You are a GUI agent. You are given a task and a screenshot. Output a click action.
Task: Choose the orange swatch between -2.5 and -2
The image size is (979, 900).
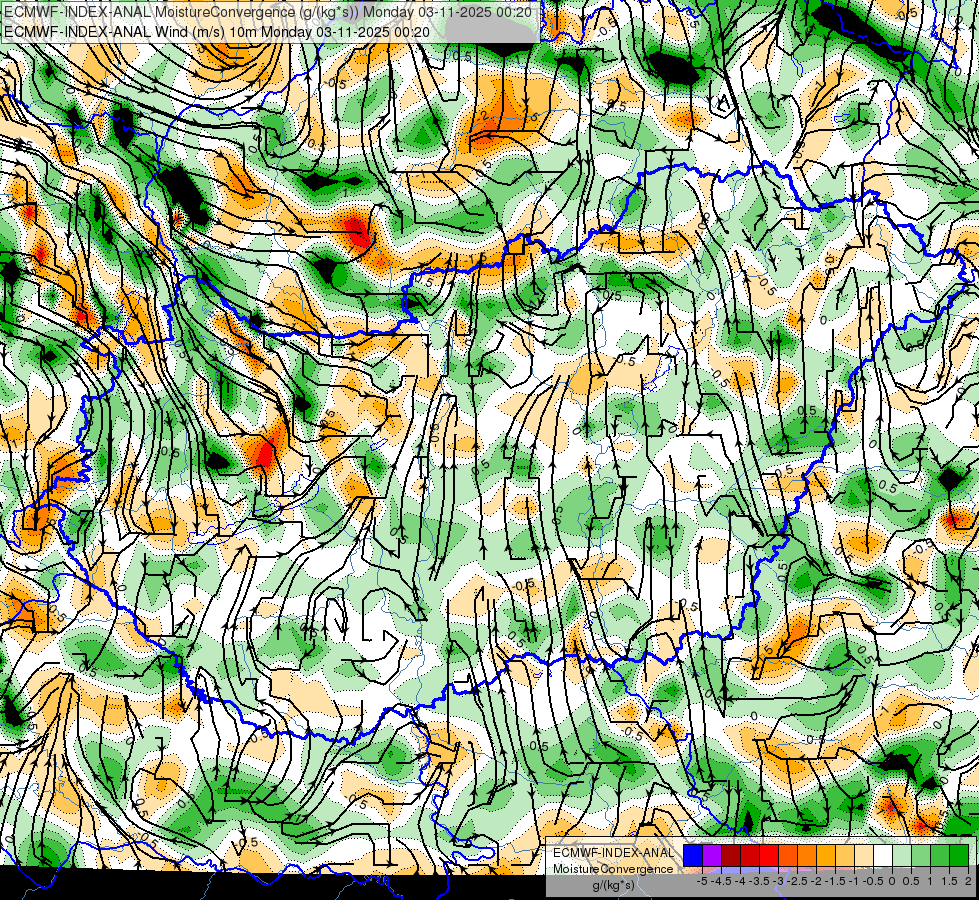[807, 855]
